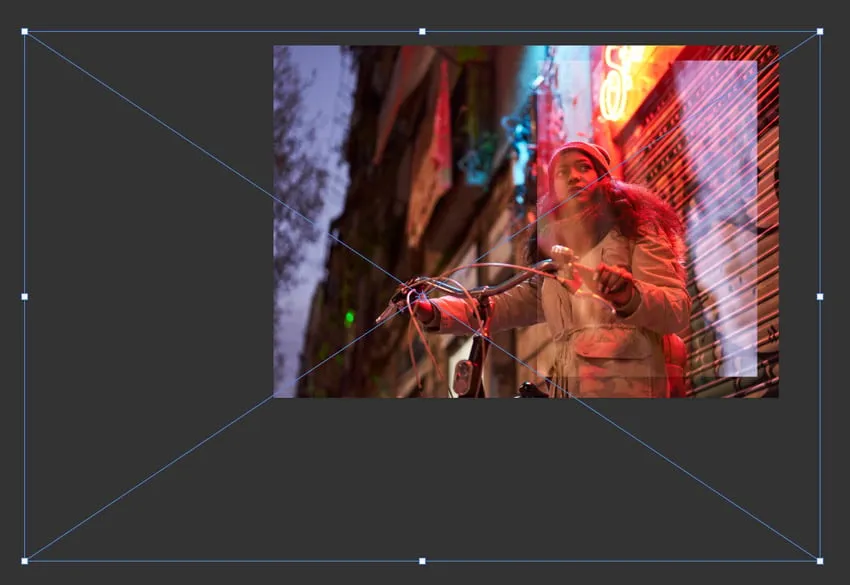Image resolution: width=850 pixels, height=585 pixels.
Task: Click the woman's hand on the handlebar
Action: (x=613, y=283)
